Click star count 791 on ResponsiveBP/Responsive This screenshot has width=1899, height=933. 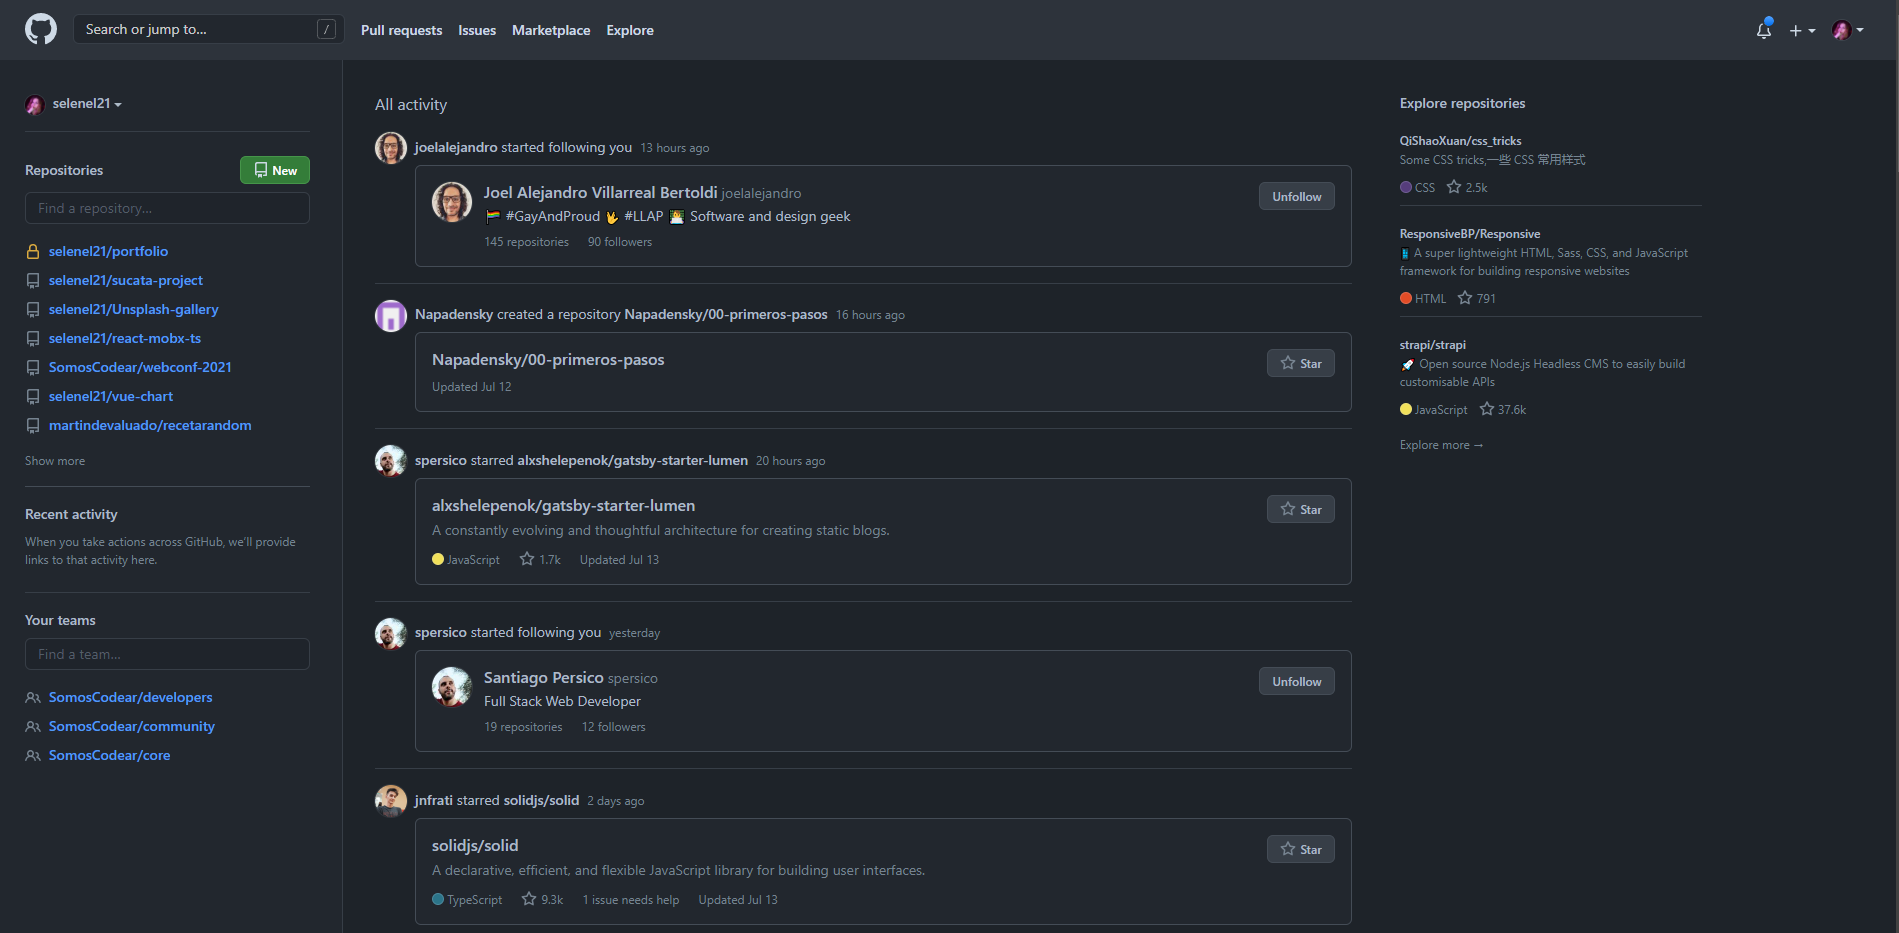coord(1477,298)
